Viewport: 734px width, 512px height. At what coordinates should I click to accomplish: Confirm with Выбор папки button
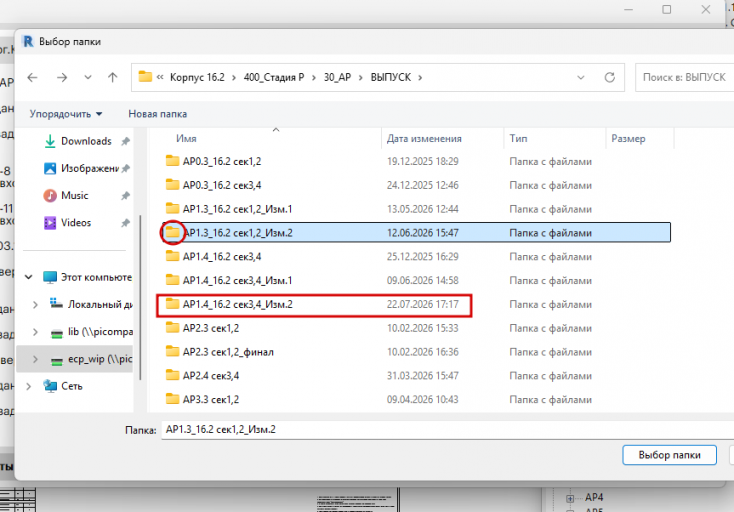(x=669, y=455)
